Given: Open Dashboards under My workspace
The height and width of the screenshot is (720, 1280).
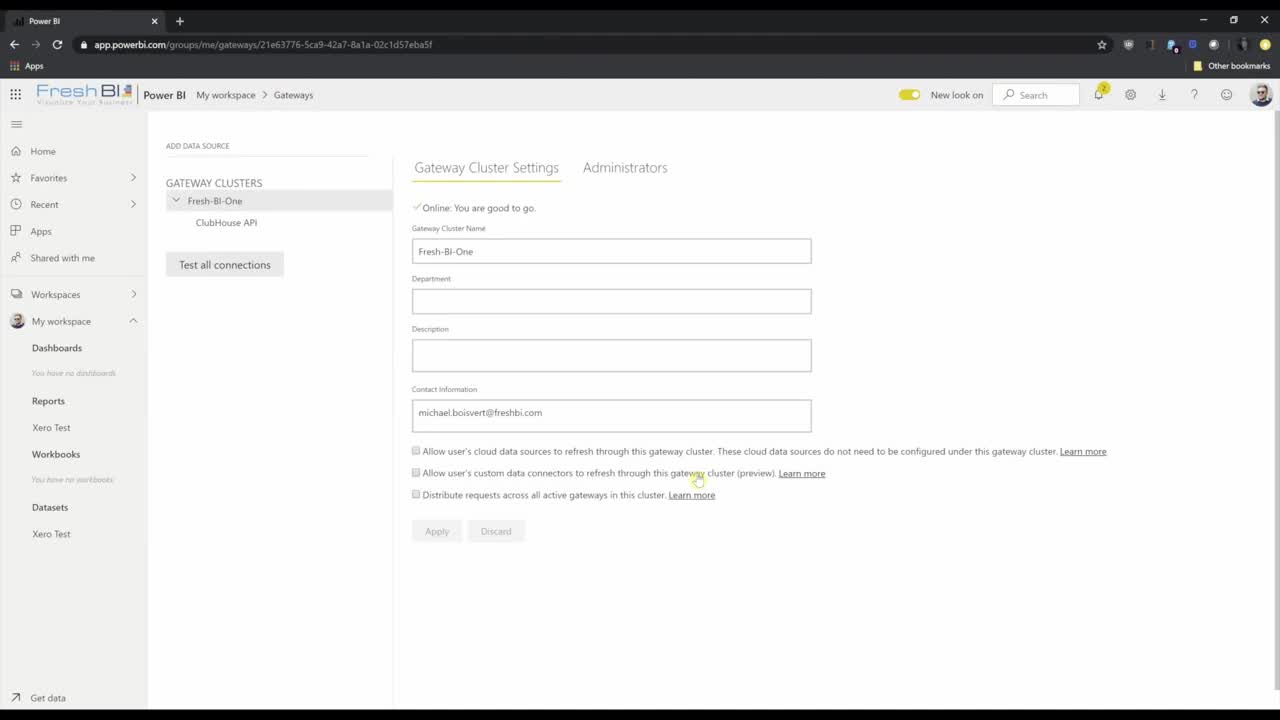Looking at the screenshot, I should [x=57, y=348].
